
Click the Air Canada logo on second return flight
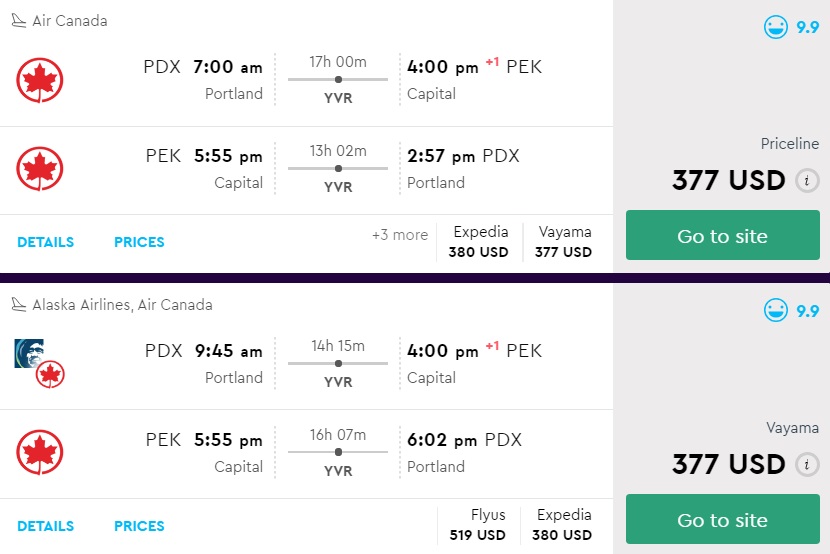coord(40,452)
